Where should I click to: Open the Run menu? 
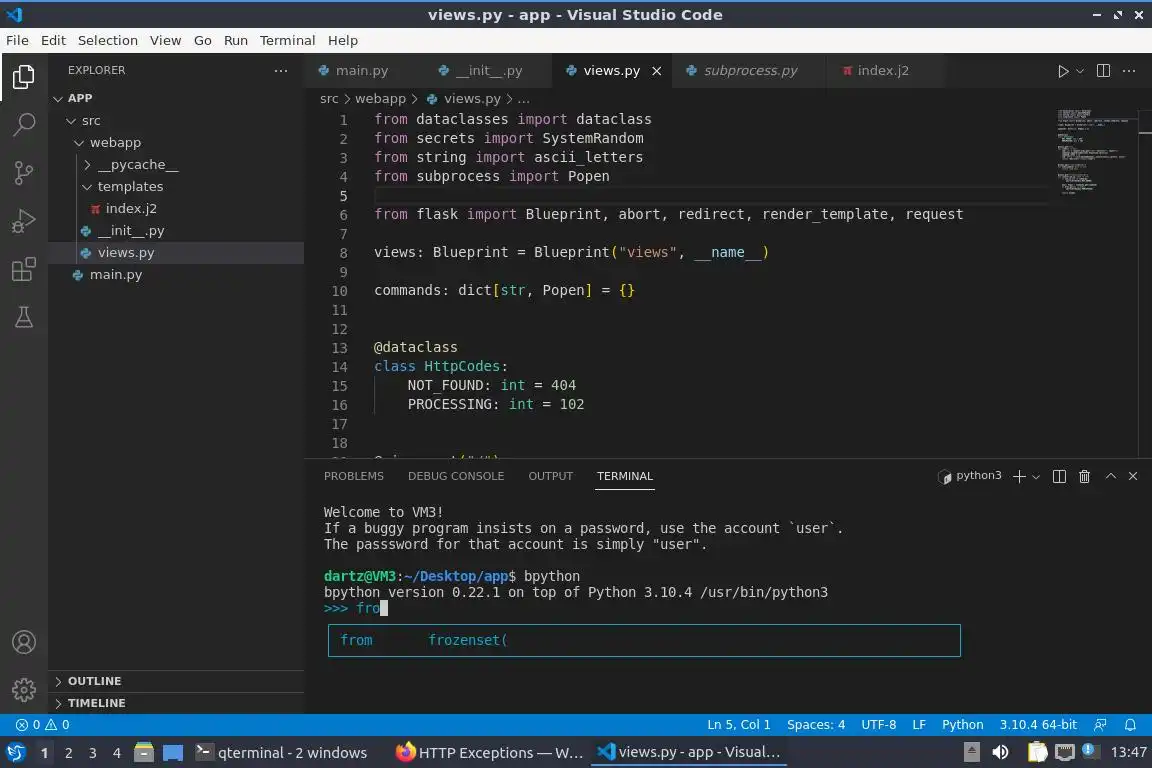236,40
